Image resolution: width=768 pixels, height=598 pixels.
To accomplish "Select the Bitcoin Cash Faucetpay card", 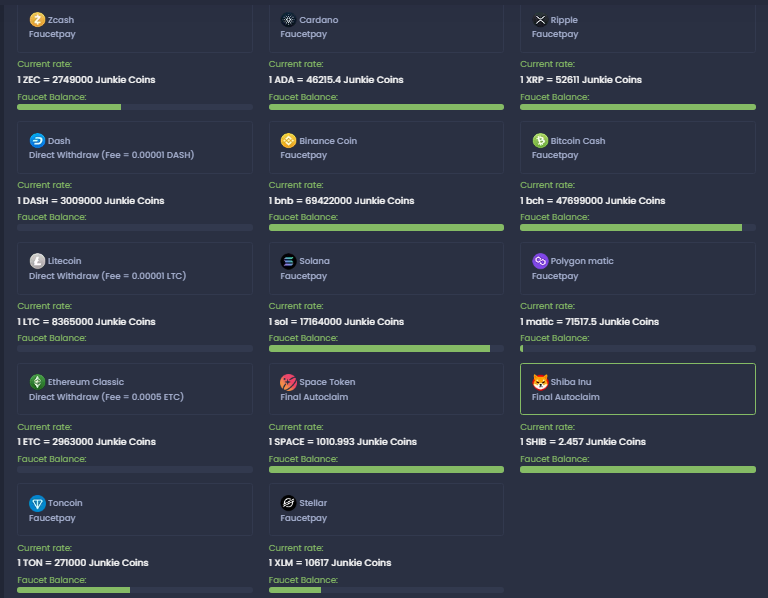I will pyautogui.click(x=638, y=147).
